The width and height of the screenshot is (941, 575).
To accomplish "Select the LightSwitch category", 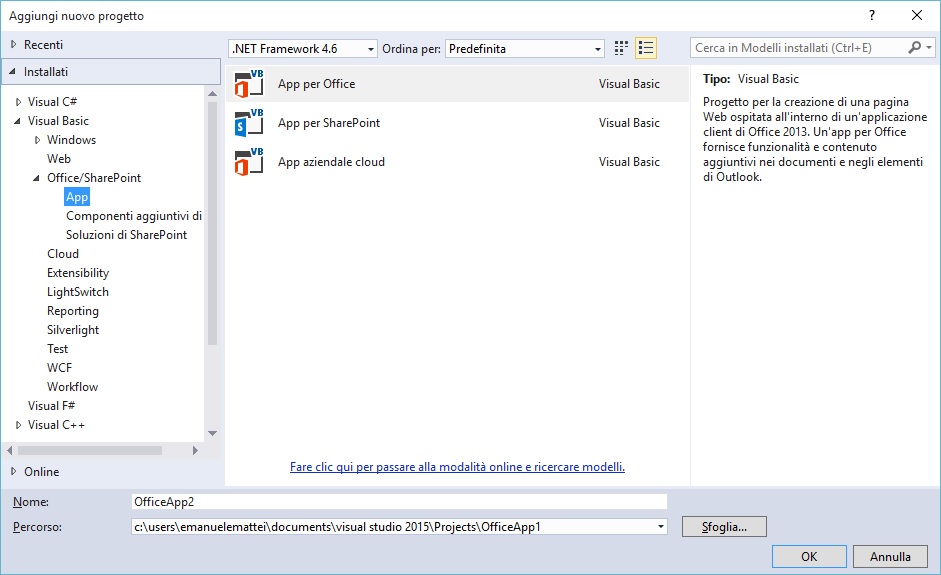I will click(x=78, y=292).
